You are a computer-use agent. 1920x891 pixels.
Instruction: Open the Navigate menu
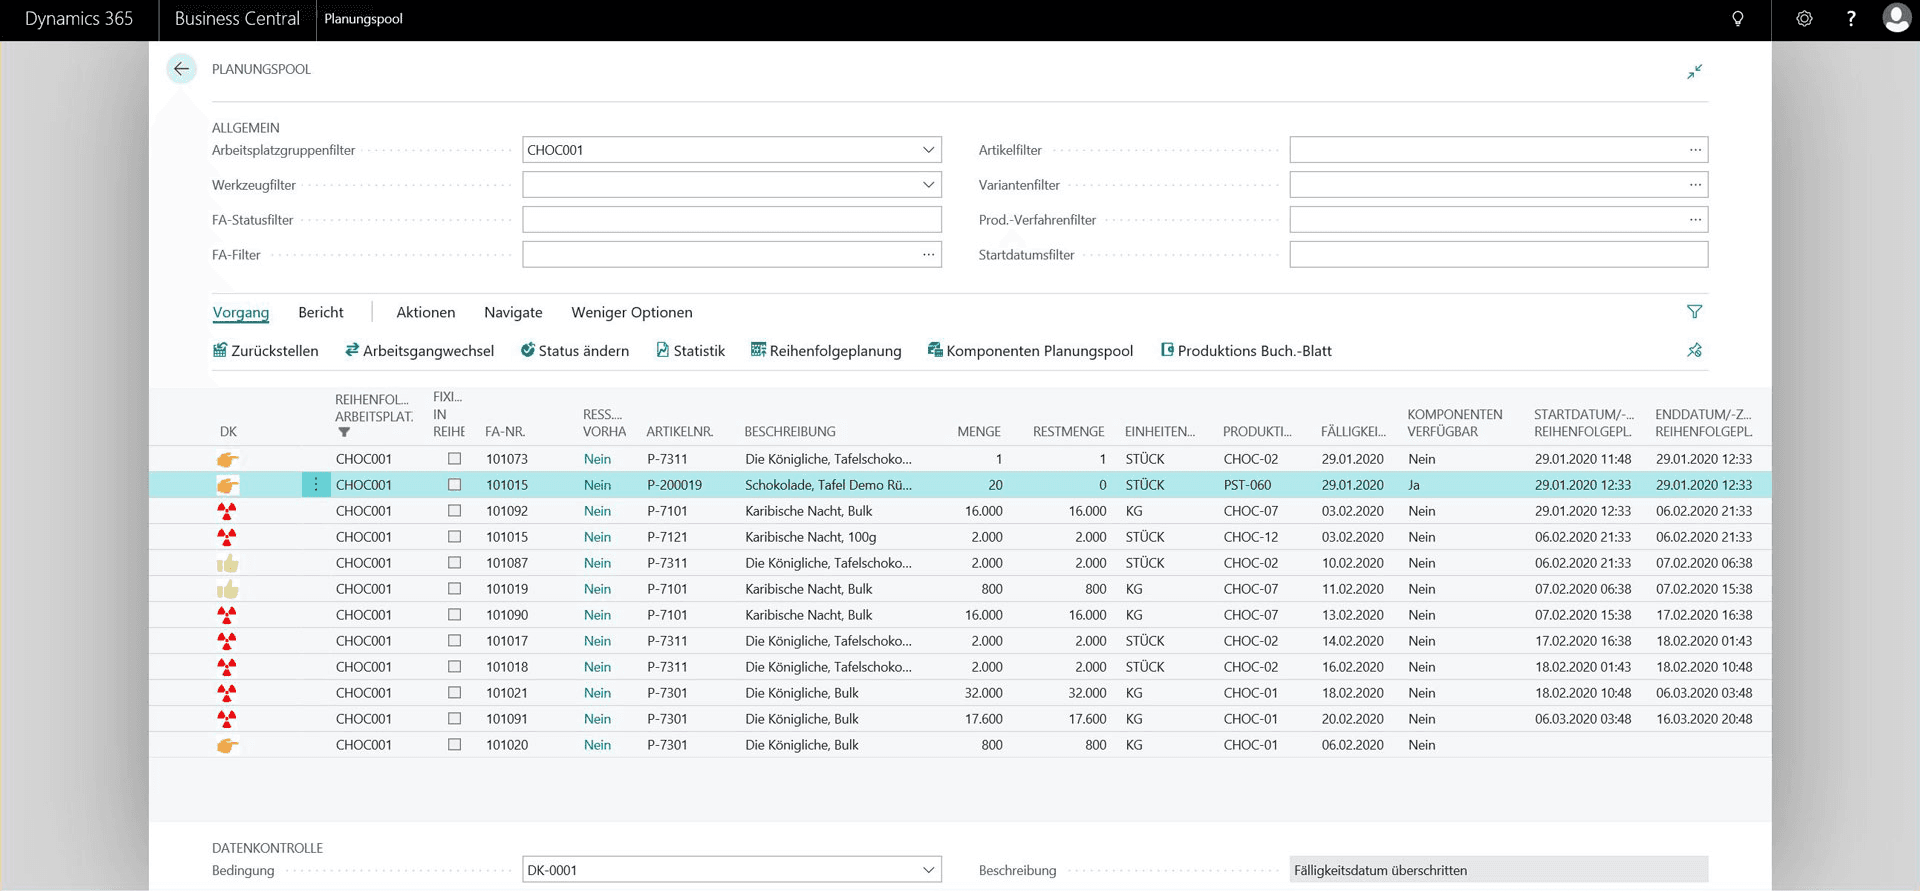click(513, 313)
